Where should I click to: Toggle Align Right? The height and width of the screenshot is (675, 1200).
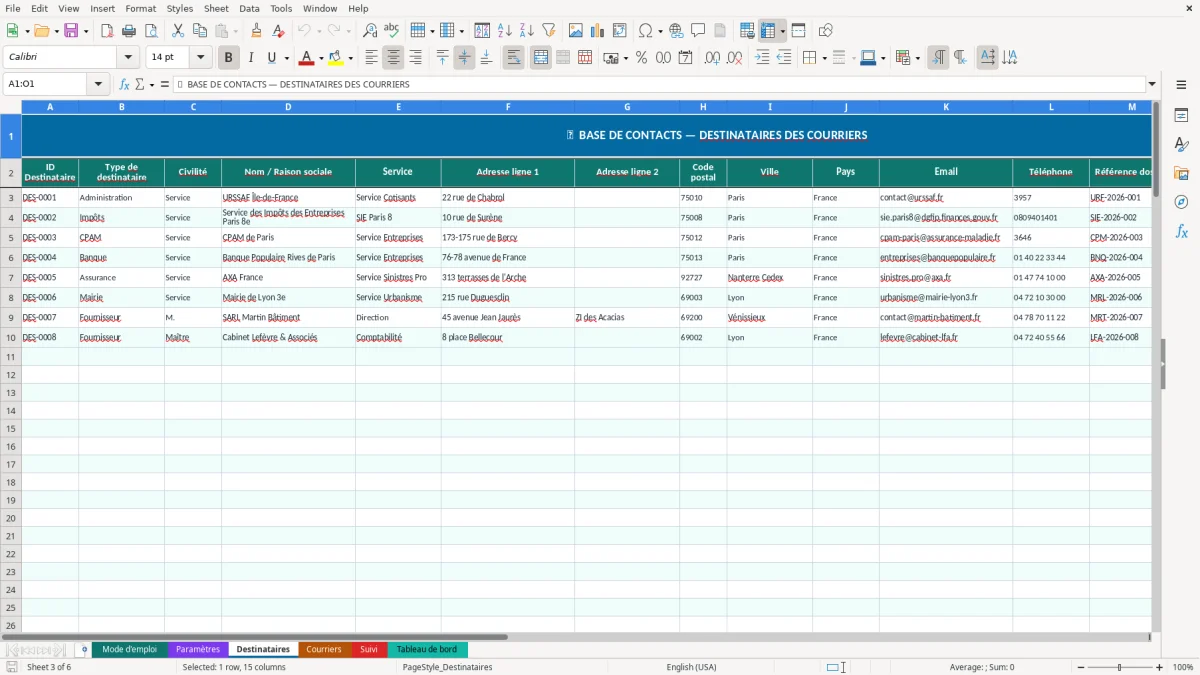click(416, 58)
